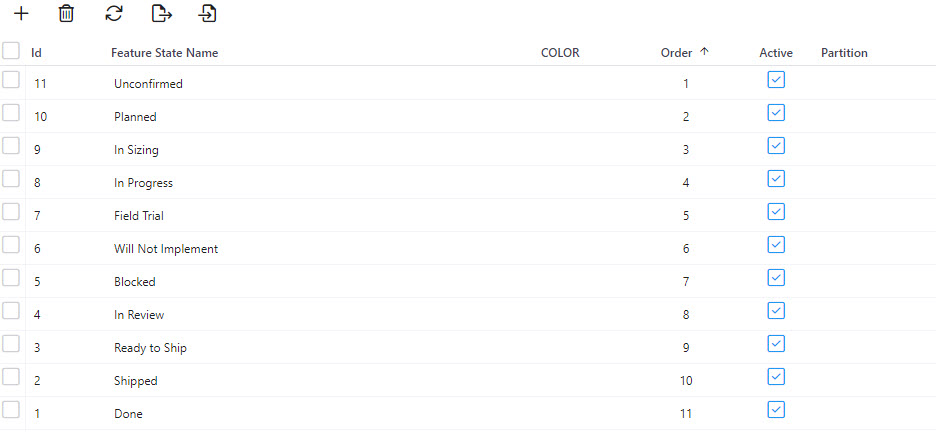This screenshot has width=936, height=434.
Task: Click the export icon in toolbar
Action: coord(161,14)
